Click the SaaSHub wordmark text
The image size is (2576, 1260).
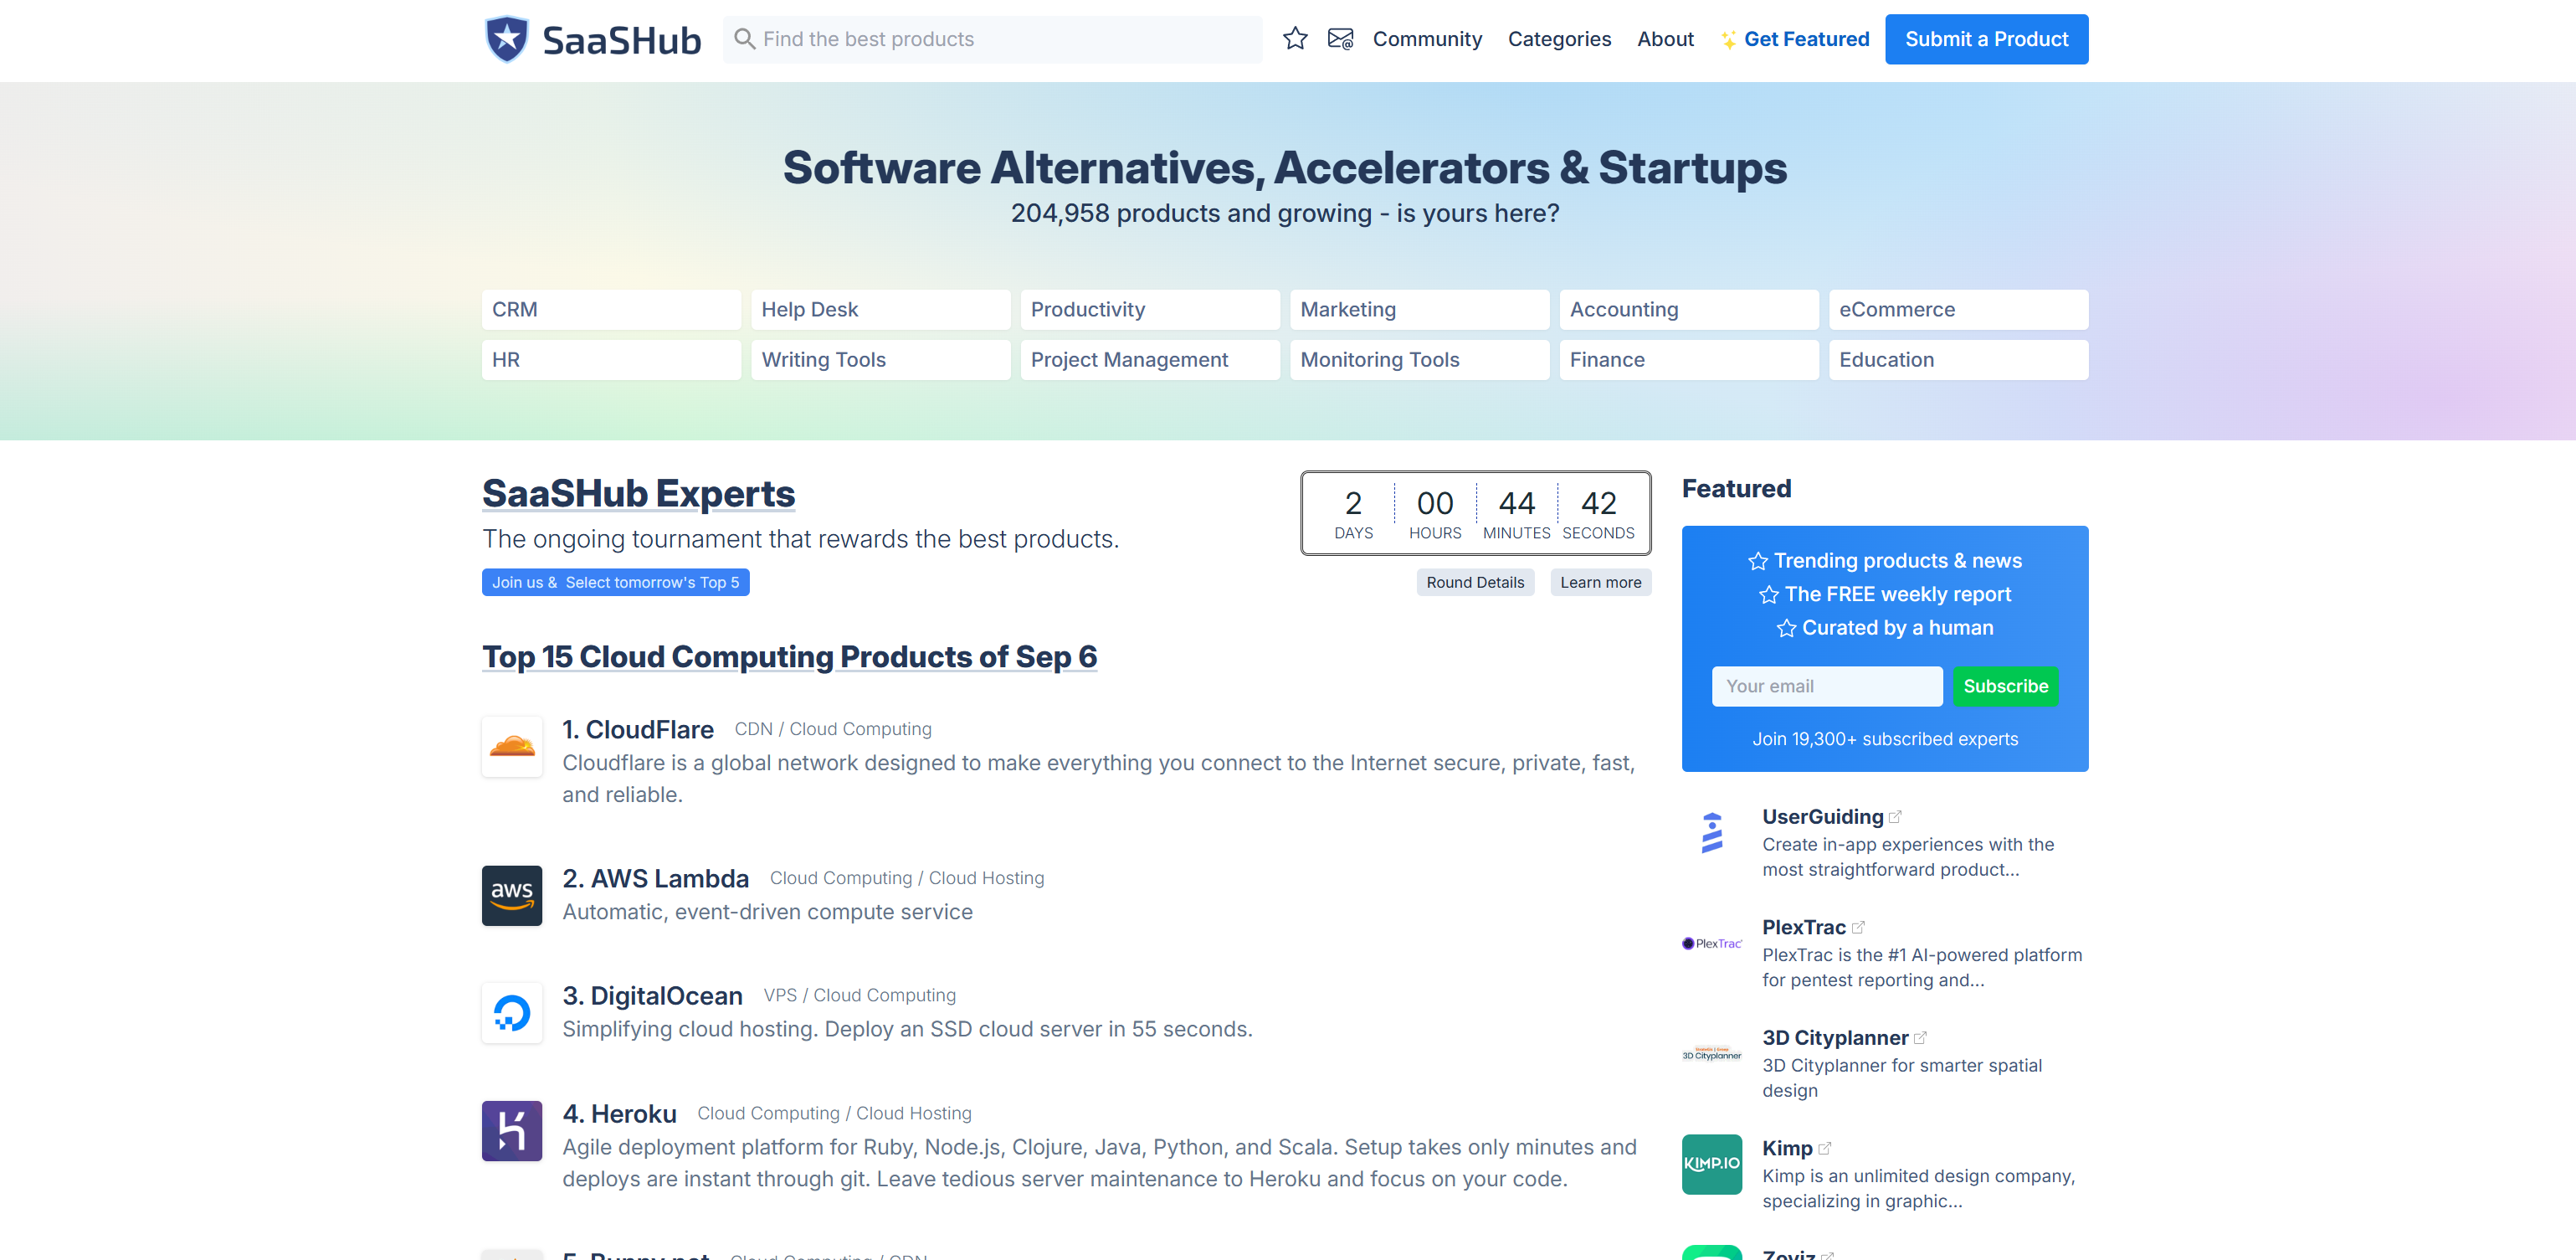click(621, 40)
